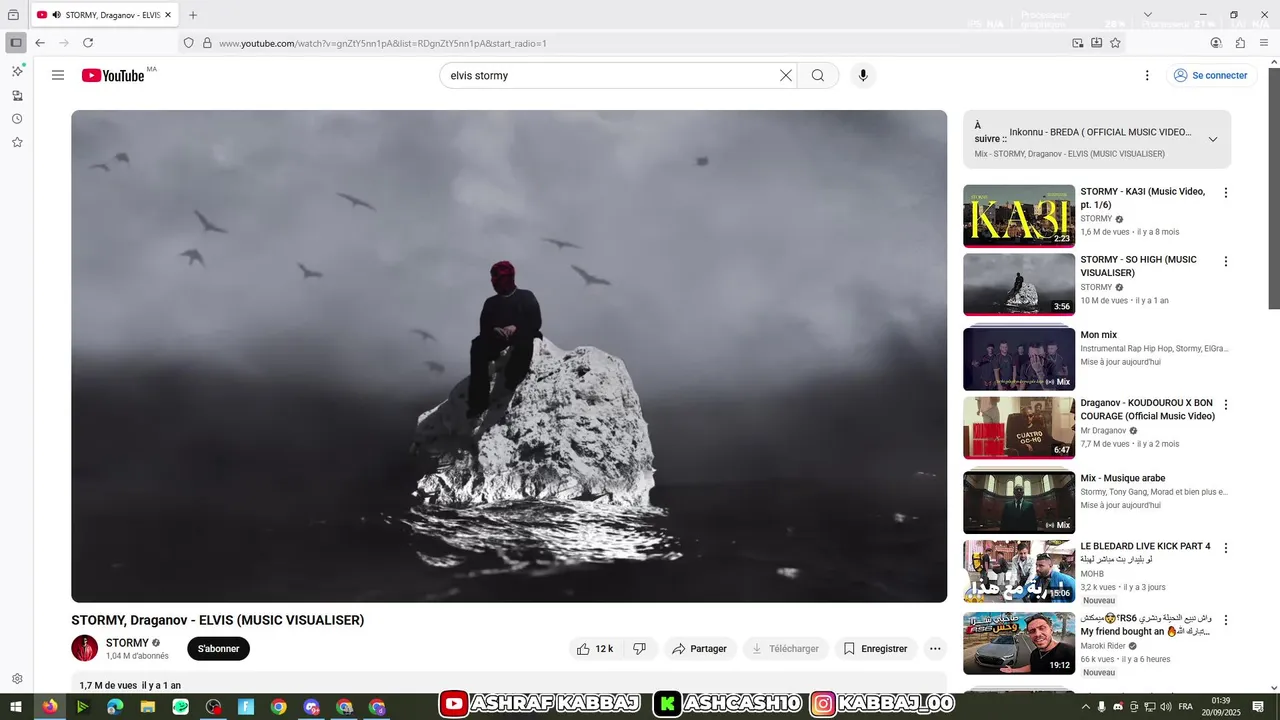The height and width of the screenshot is (720, 1280).
Task: Open the list all tabs chevron
Action: [1147, 15]
